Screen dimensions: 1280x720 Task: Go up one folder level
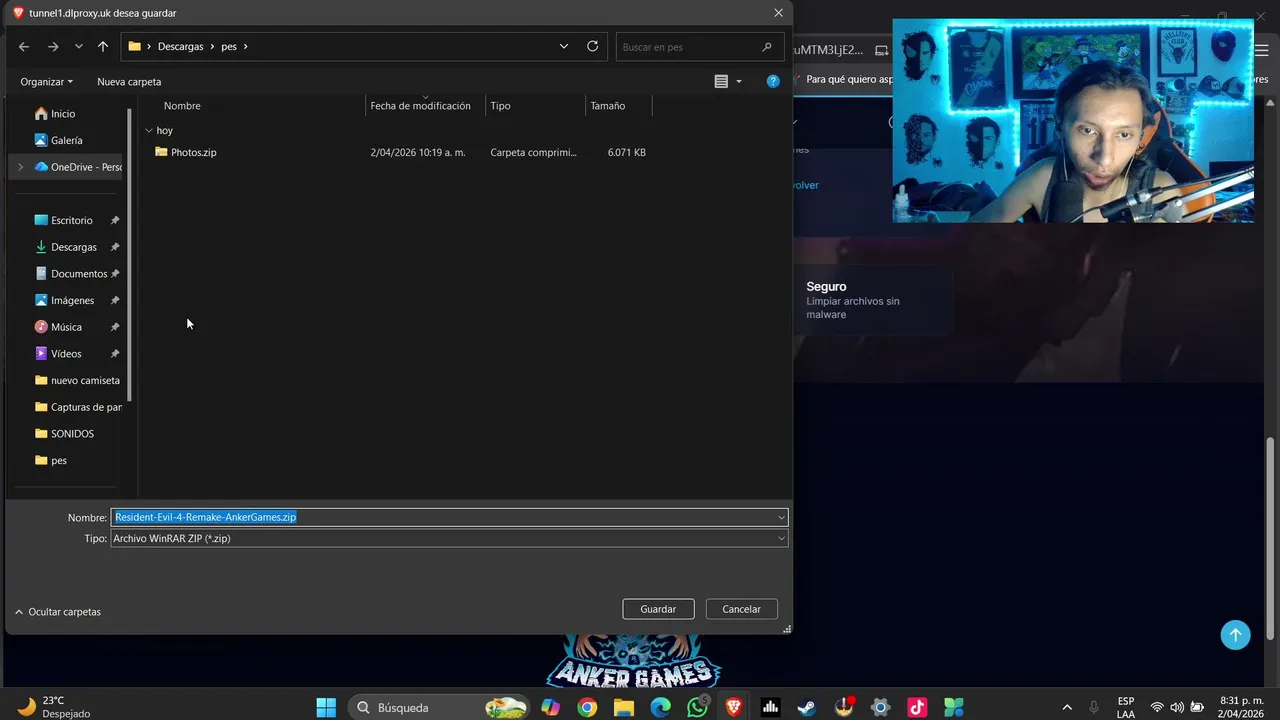103,46
